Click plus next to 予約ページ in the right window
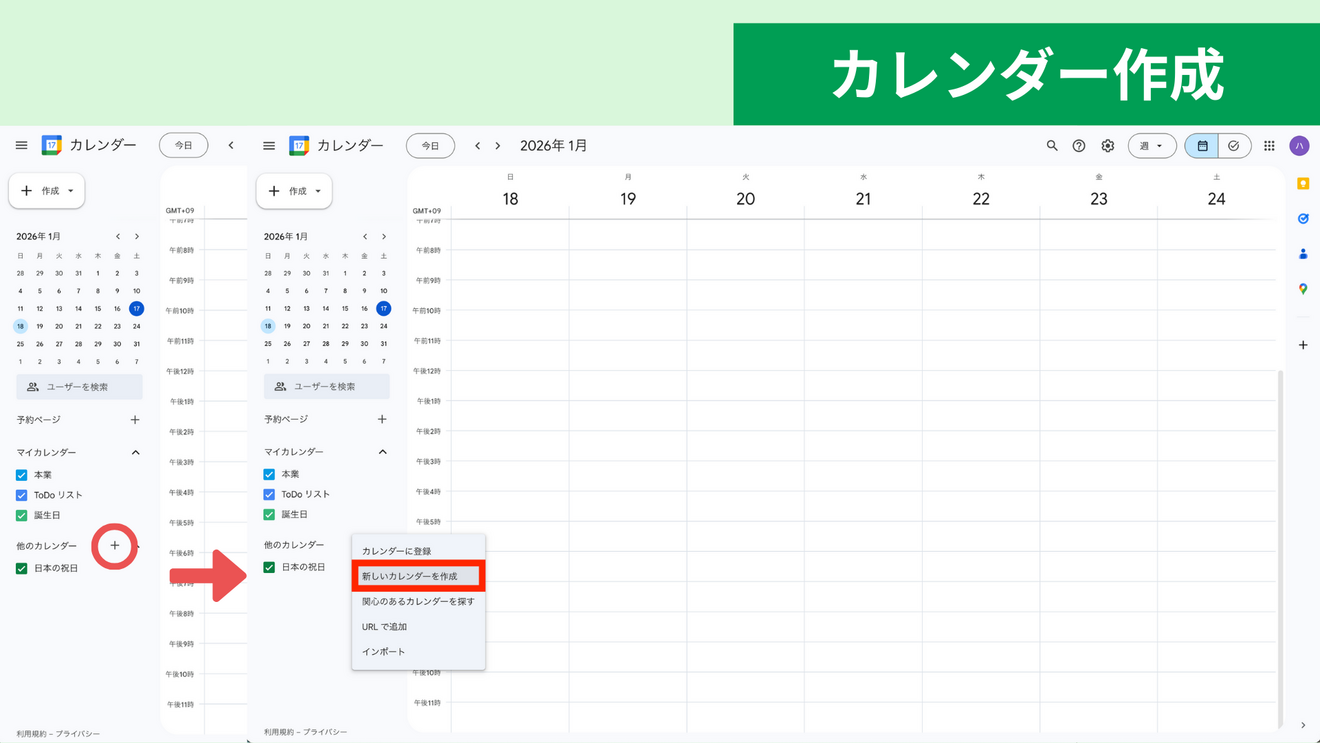The image size is (1320, 743). (382, 419)
